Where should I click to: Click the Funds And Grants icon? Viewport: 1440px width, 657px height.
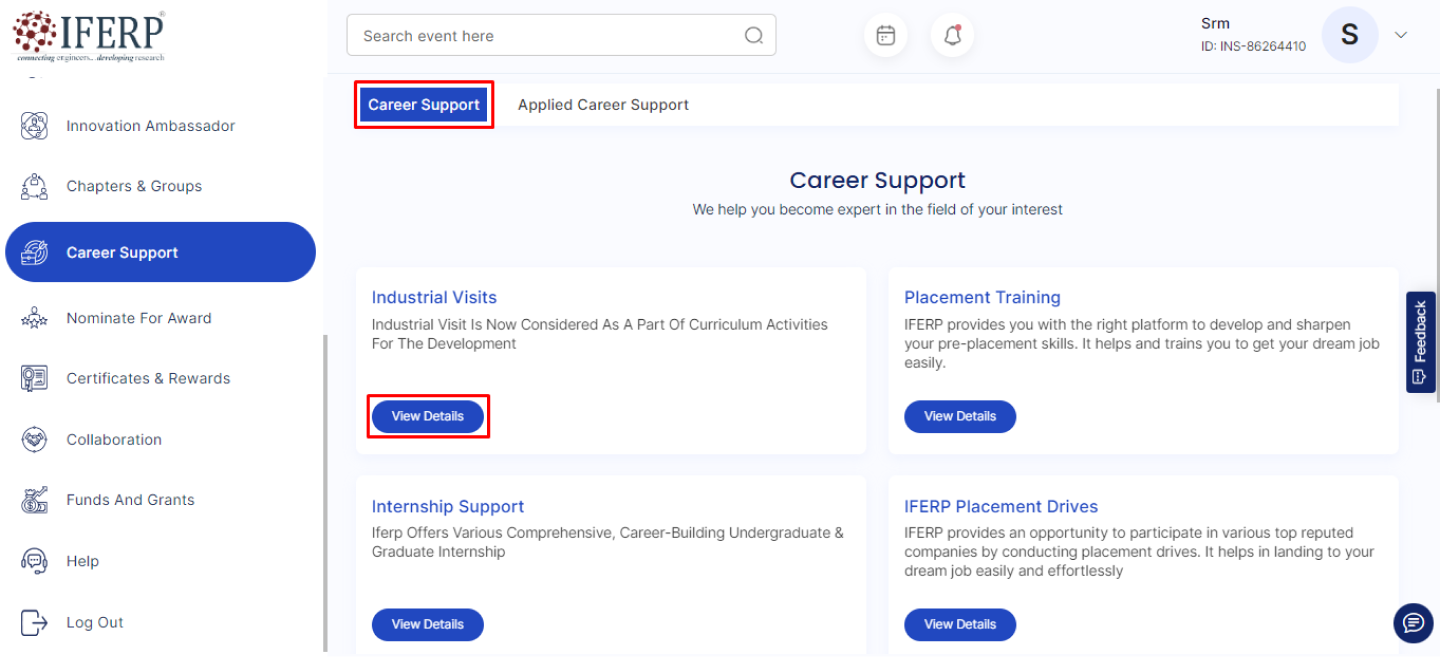(x=34, y=500)
